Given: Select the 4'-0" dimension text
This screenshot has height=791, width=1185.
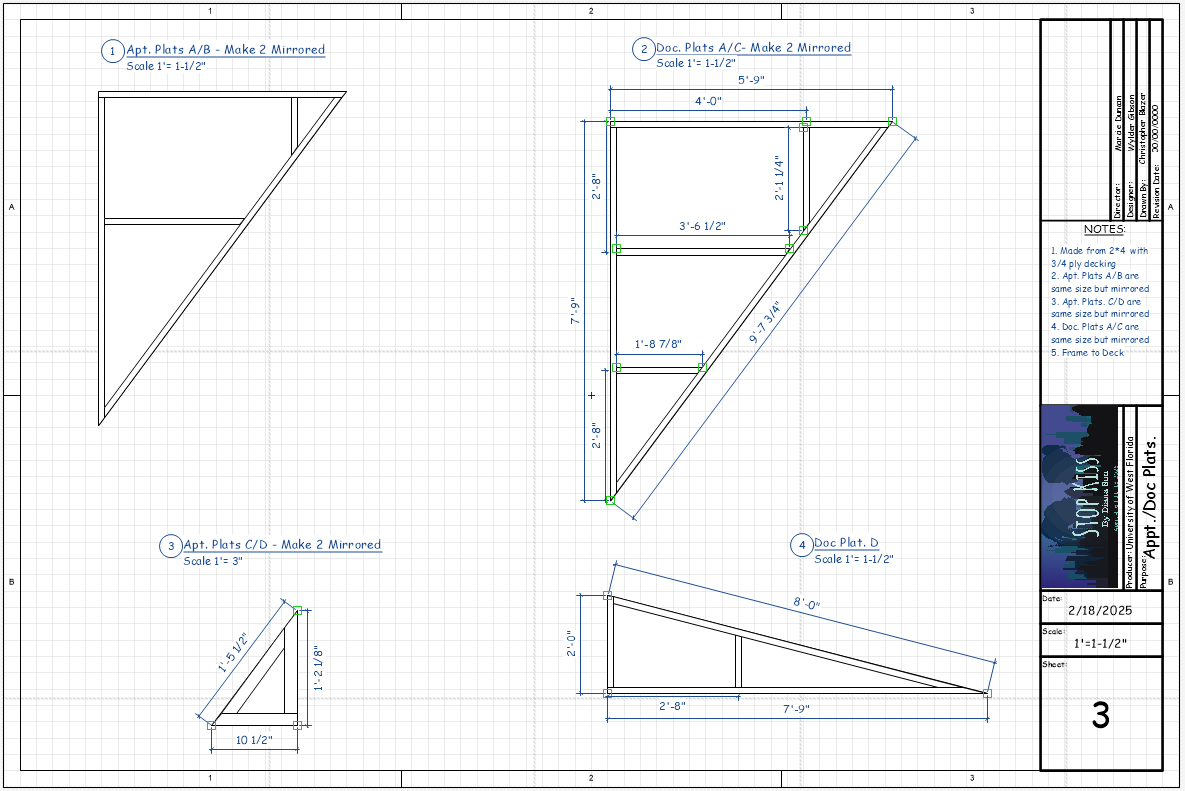Looking at the screenshot, I should [x=708, y=101].
